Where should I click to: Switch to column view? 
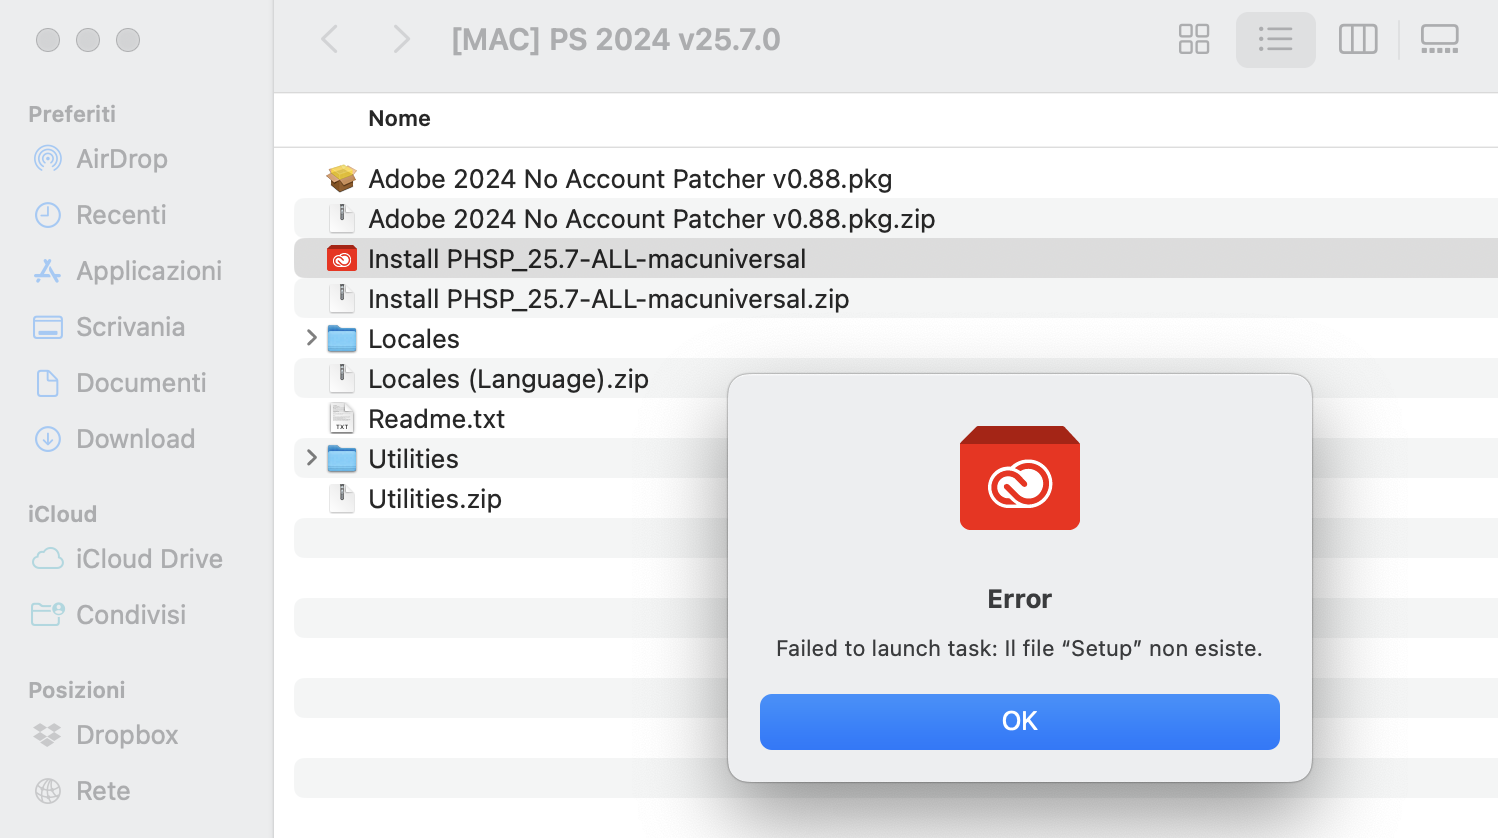[1358, 40]
